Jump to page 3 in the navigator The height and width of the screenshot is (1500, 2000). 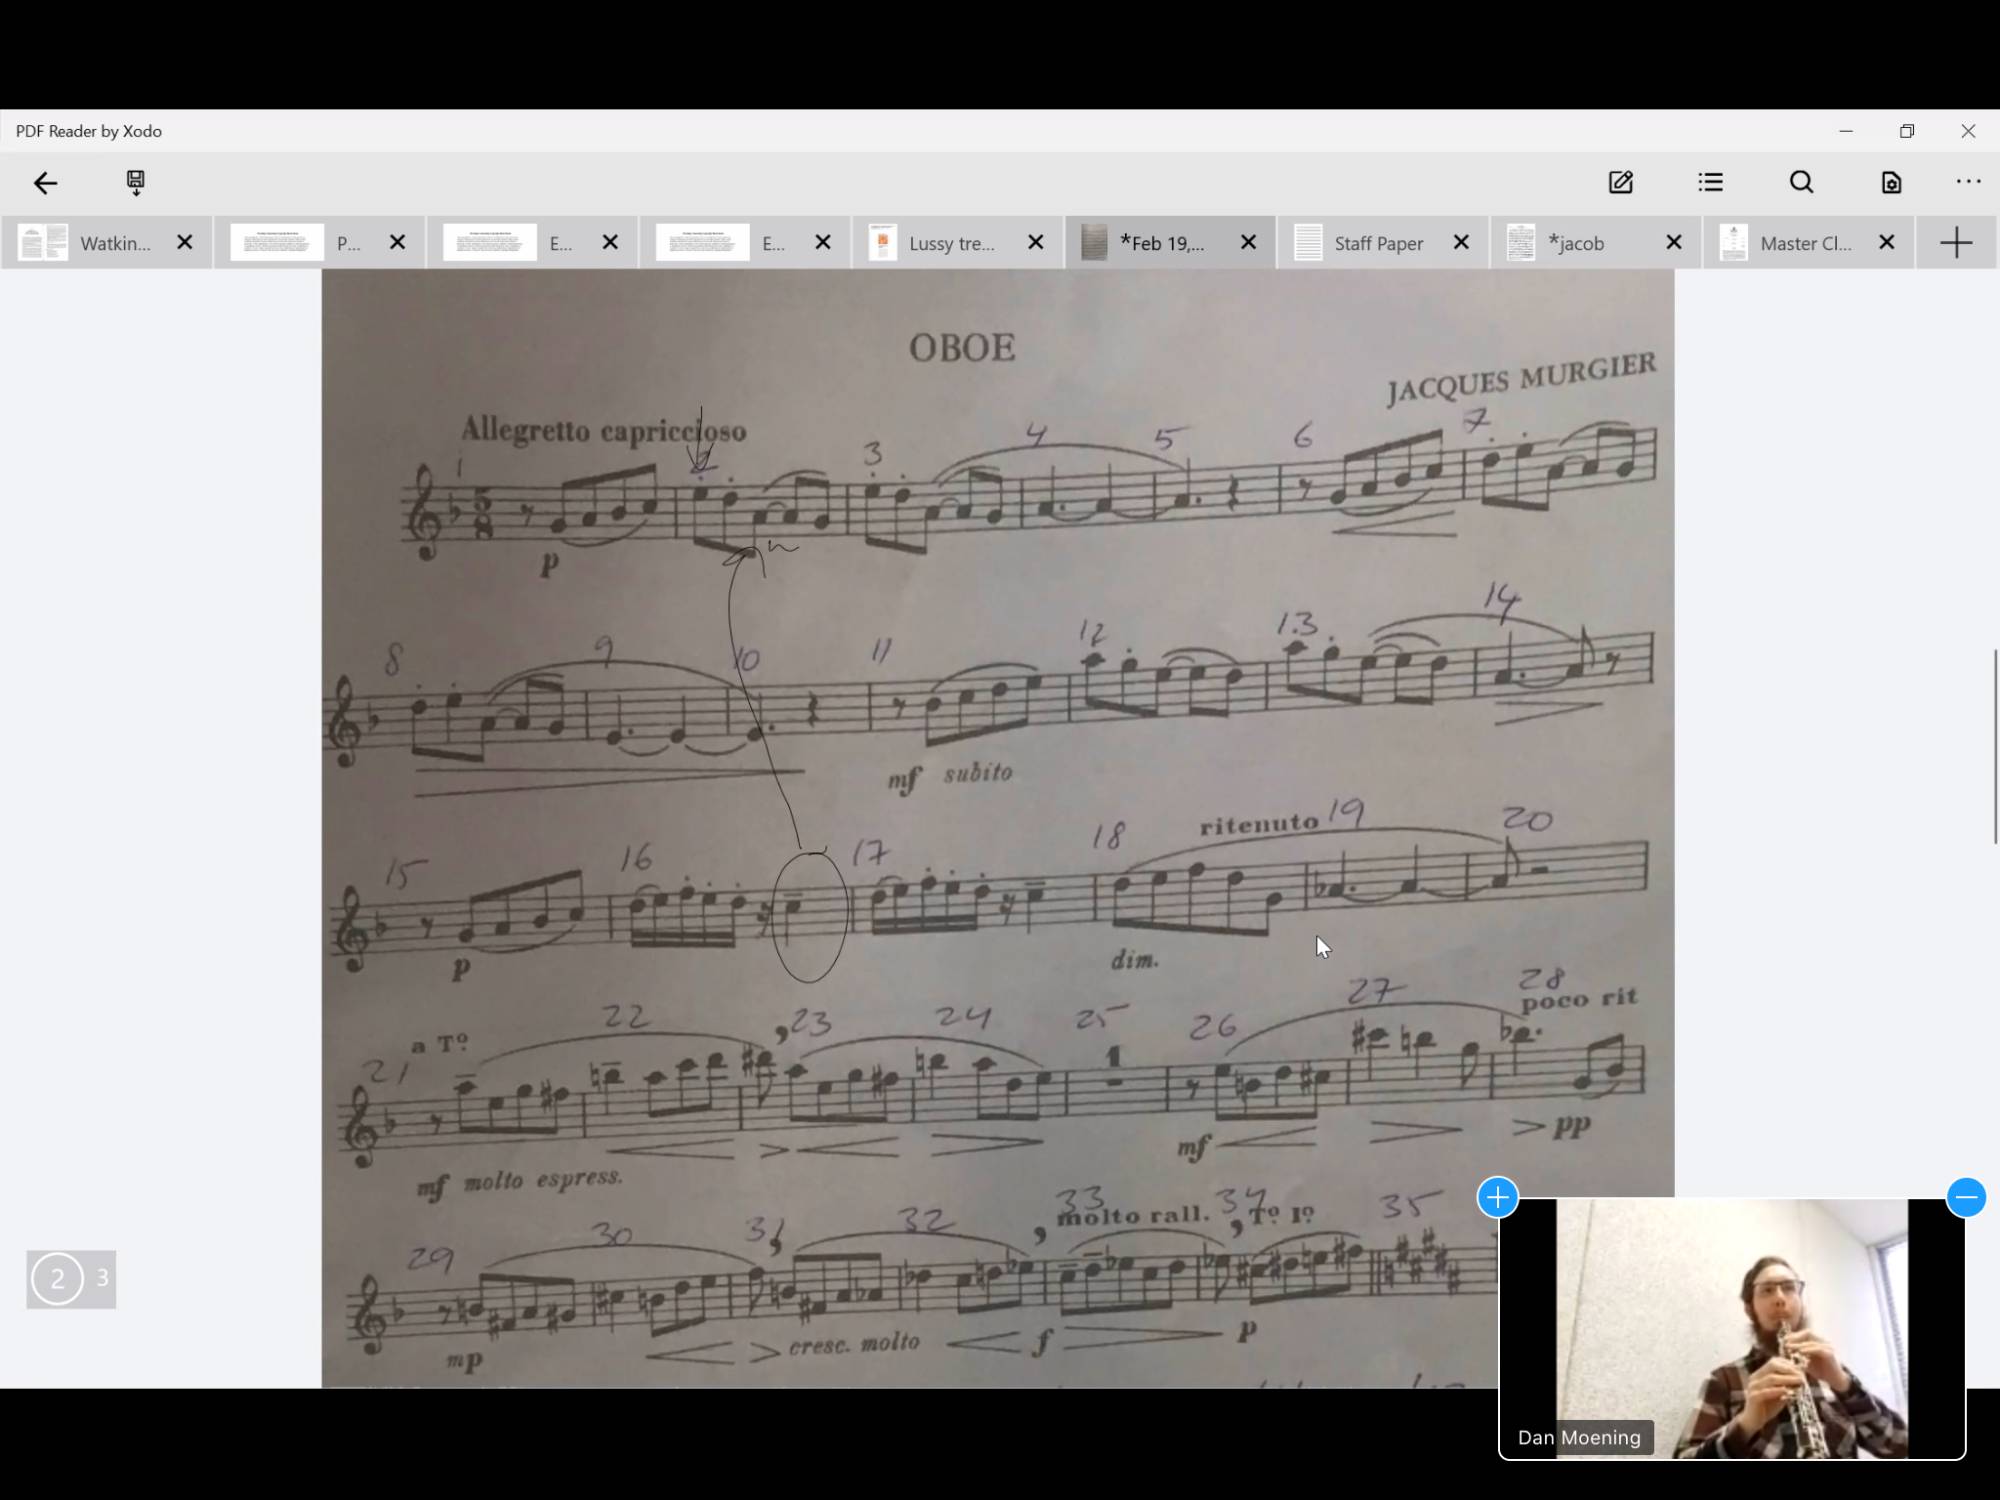pos(101,1278)
